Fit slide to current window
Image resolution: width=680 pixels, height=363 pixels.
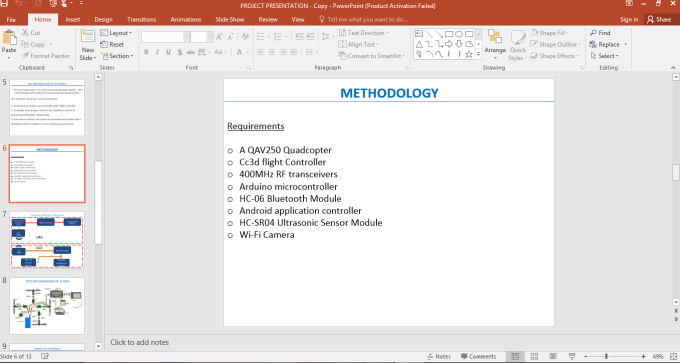tap(672, 356)
